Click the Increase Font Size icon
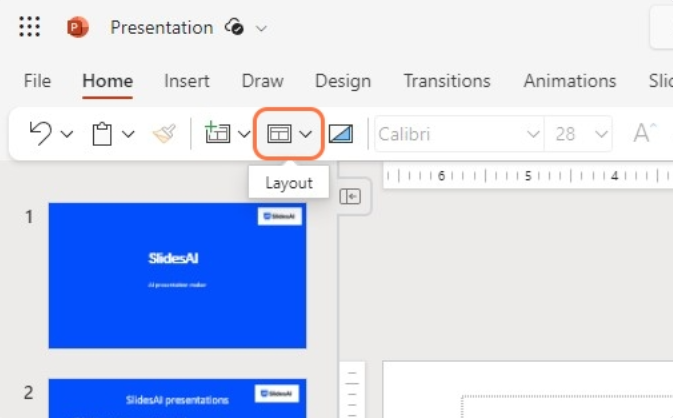Viewport: 673px width, 418px height. tap(644, 133)
